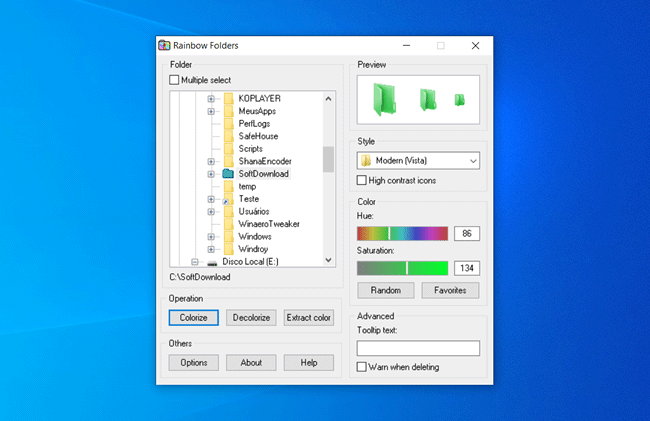Image resolution: width=650 pixels, height=421 pixels.
Task: Select the temp folder name
Action: (247, 186)
